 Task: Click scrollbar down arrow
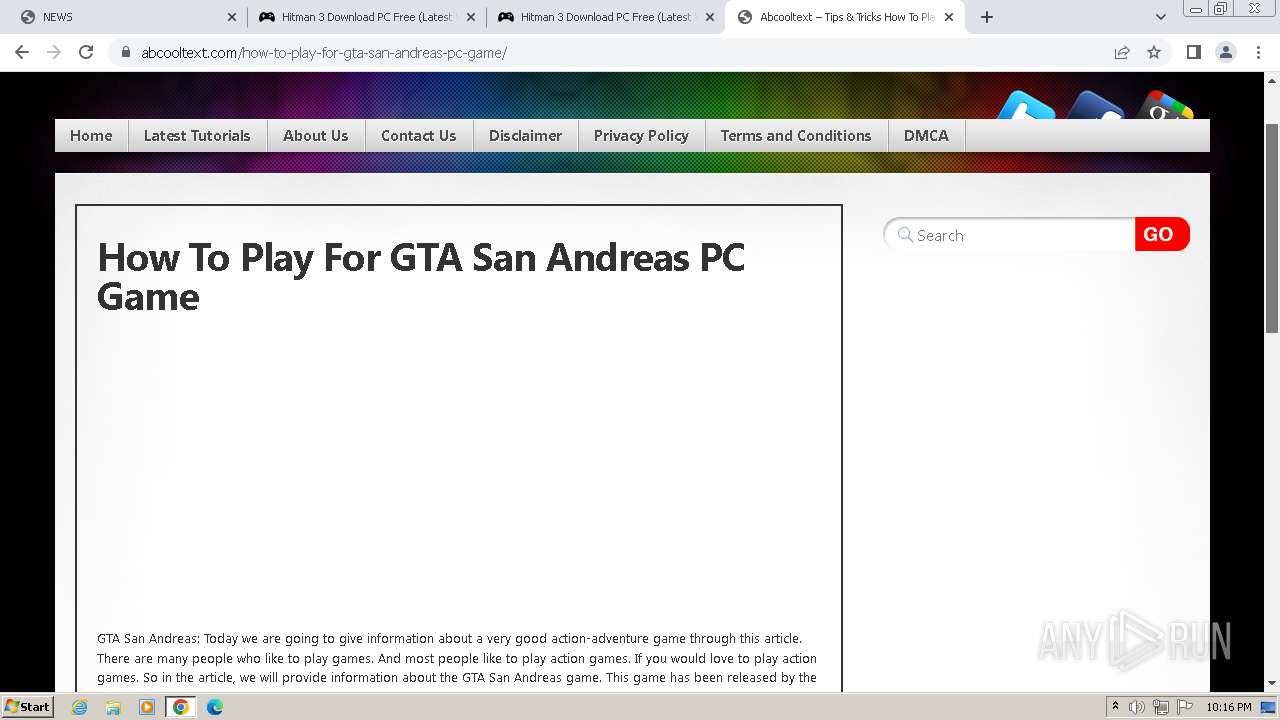1272,684
